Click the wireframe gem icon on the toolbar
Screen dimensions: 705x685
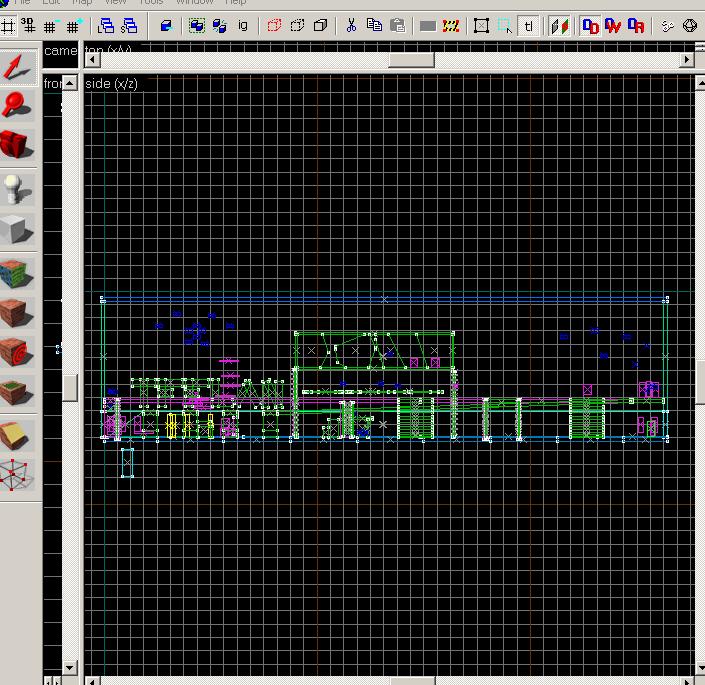pyautogui.click(x=690, y=26)
